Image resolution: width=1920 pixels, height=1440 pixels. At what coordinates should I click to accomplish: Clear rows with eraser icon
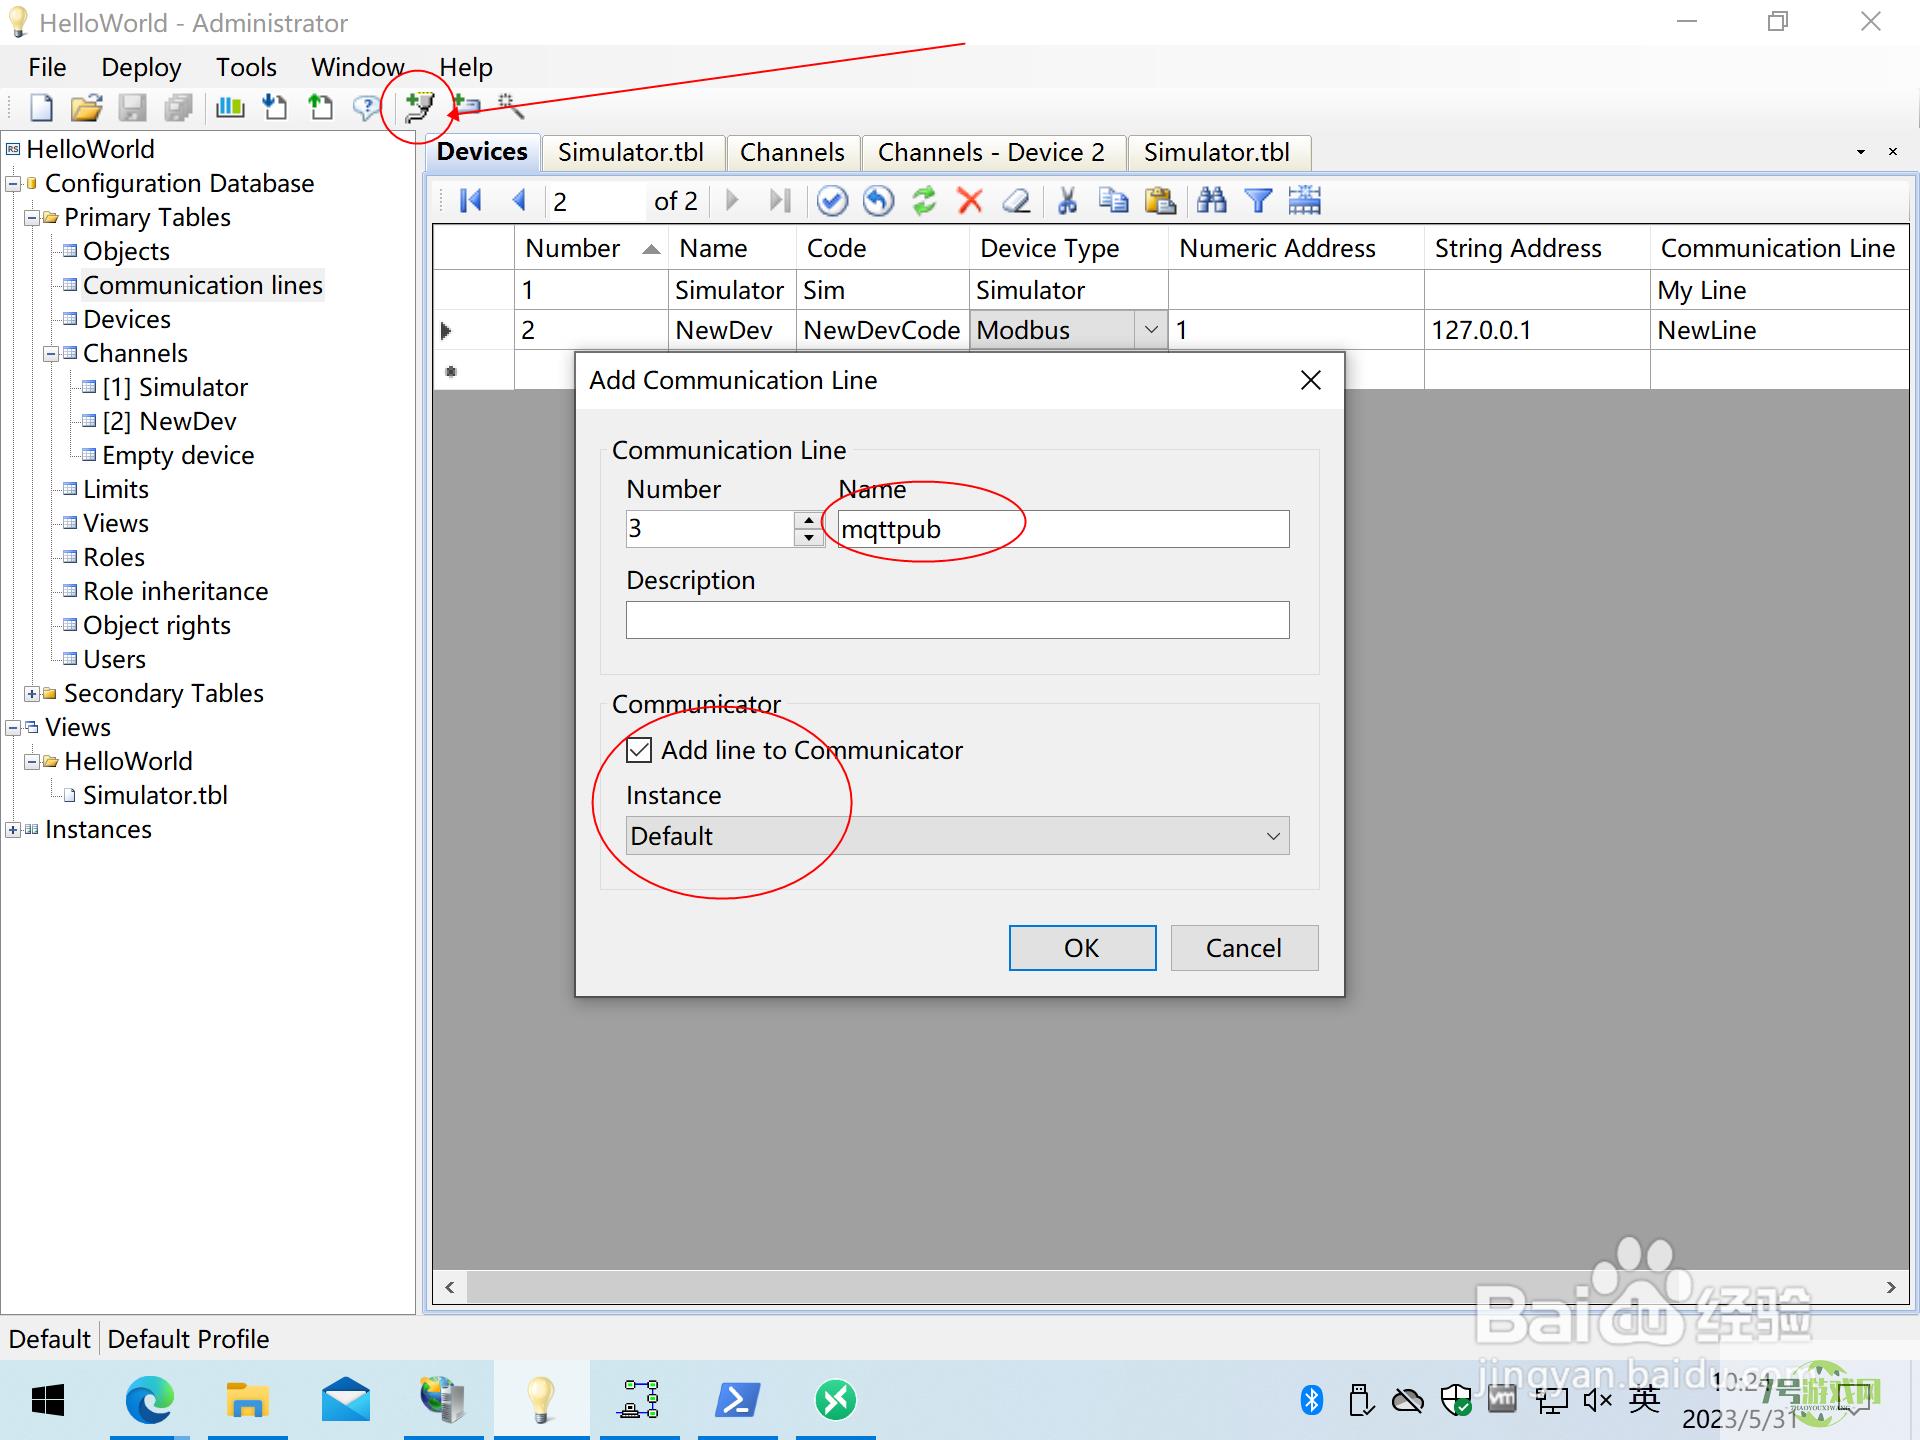(1016, 201)
